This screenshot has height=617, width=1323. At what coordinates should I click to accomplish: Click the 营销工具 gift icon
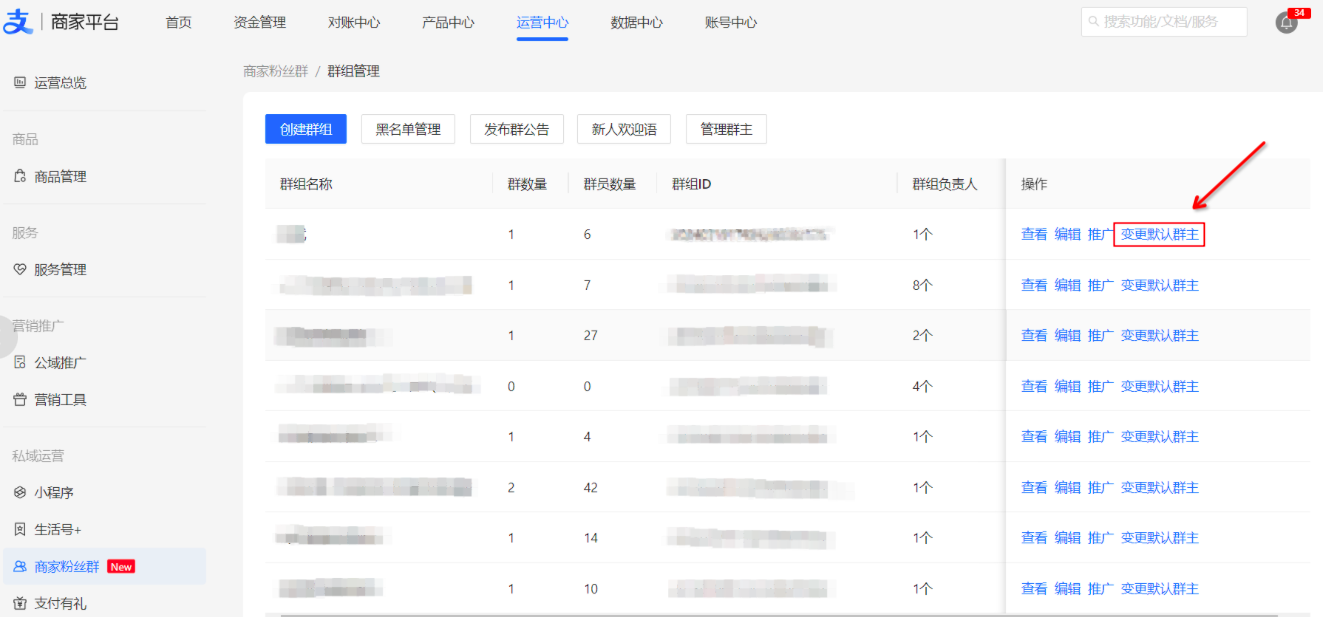[20, 399]
